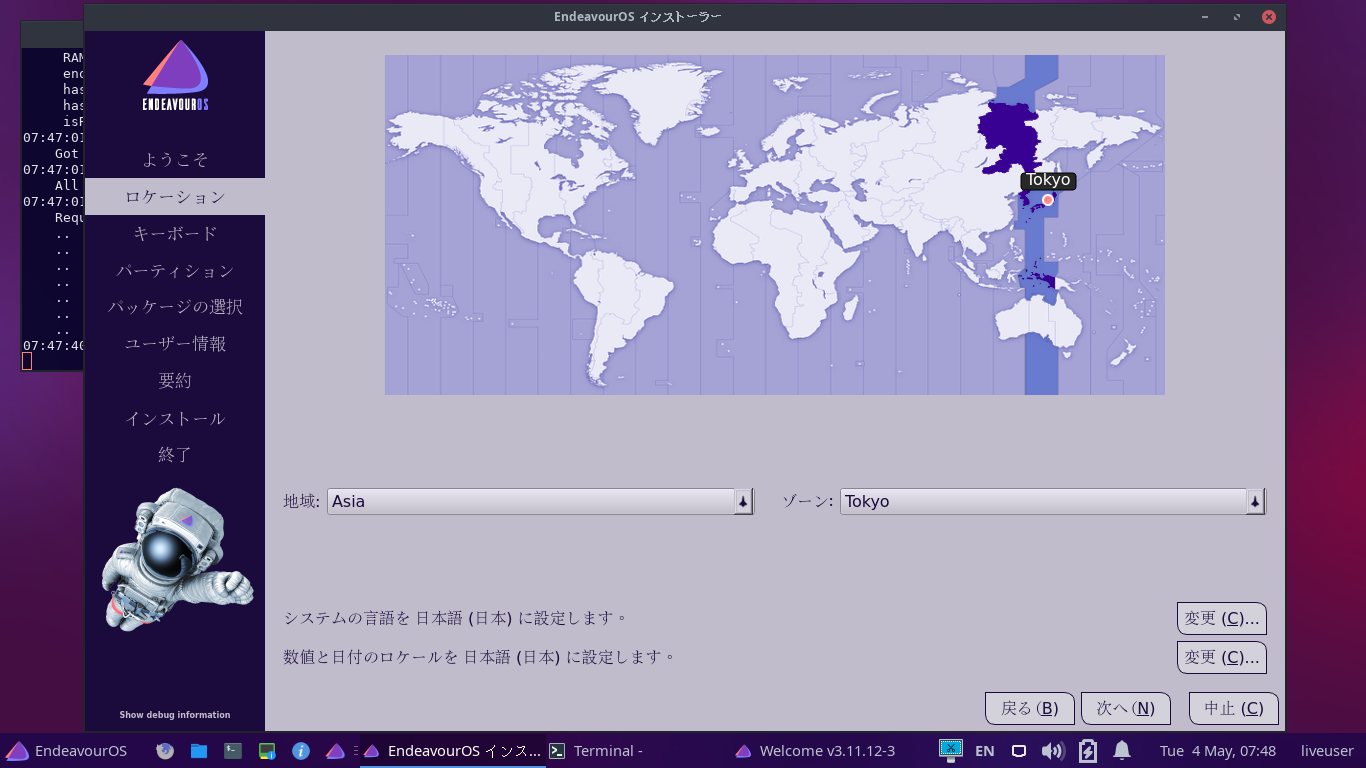Go back with the 戻る (B) button
Viewport: 1366px width, 768px height.
[x=1030, y=709]
